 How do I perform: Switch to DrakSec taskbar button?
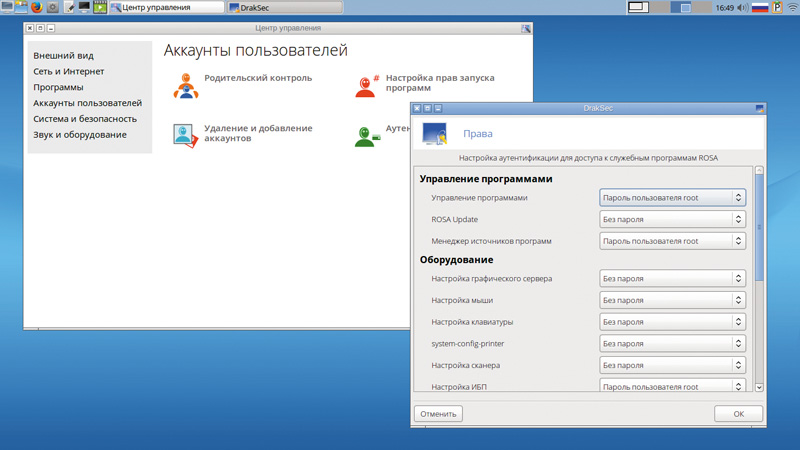285,7
